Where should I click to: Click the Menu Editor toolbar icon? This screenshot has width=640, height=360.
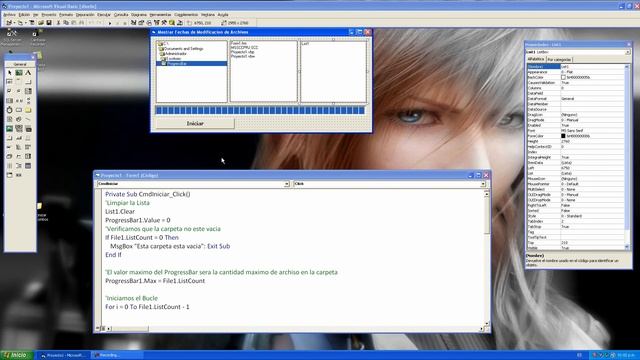pyautogui.click(x=32, y=23)
